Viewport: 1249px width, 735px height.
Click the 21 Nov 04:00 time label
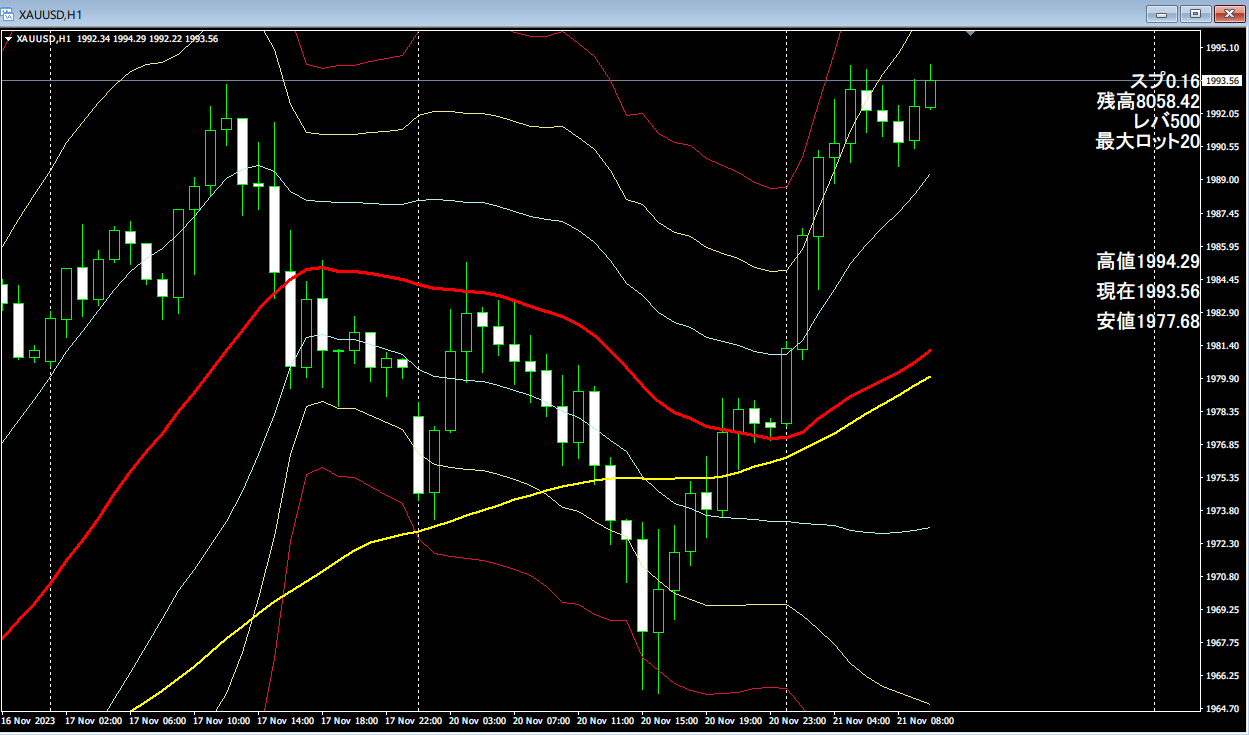click(861, 720)
